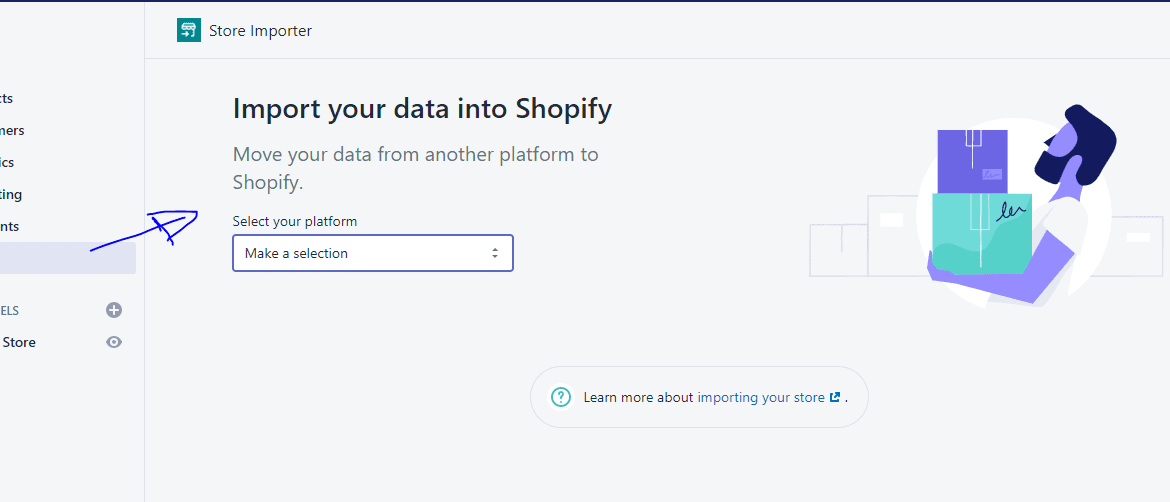Open the Store sales channel item
This screenshot has width=1170, height=502.
19,342
